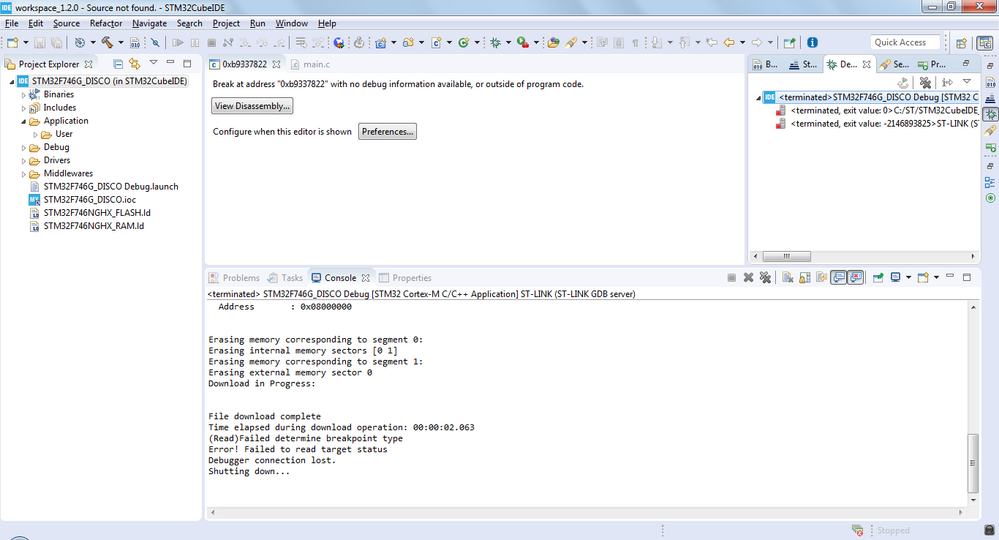
Task: Expand the Binaries tree node
Action: 24,95
